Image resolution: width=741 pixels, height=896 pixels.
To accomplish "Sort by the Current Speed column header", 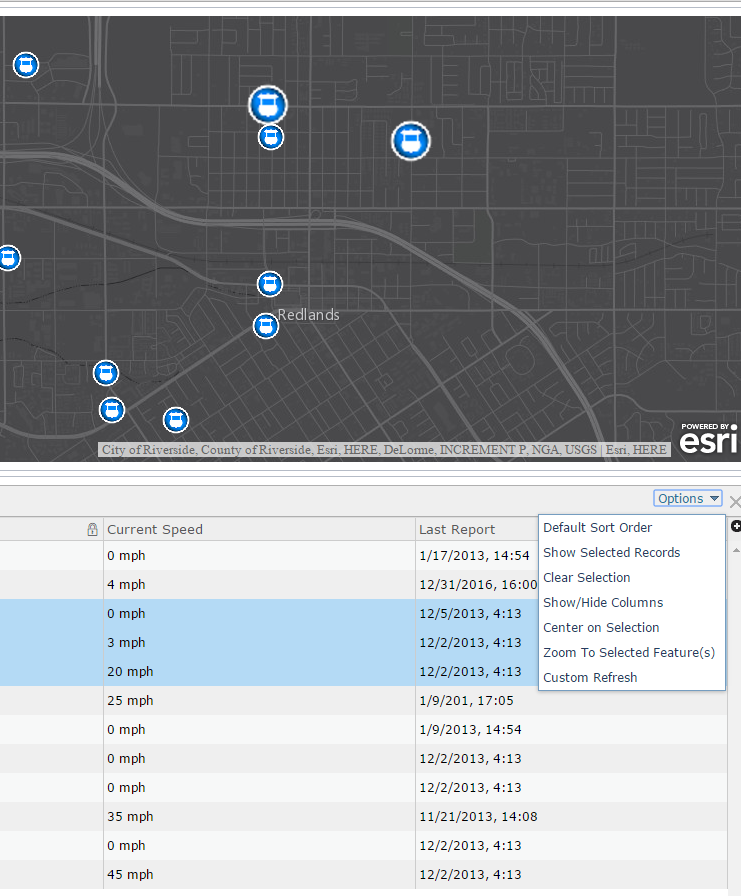I will (155, 530).
